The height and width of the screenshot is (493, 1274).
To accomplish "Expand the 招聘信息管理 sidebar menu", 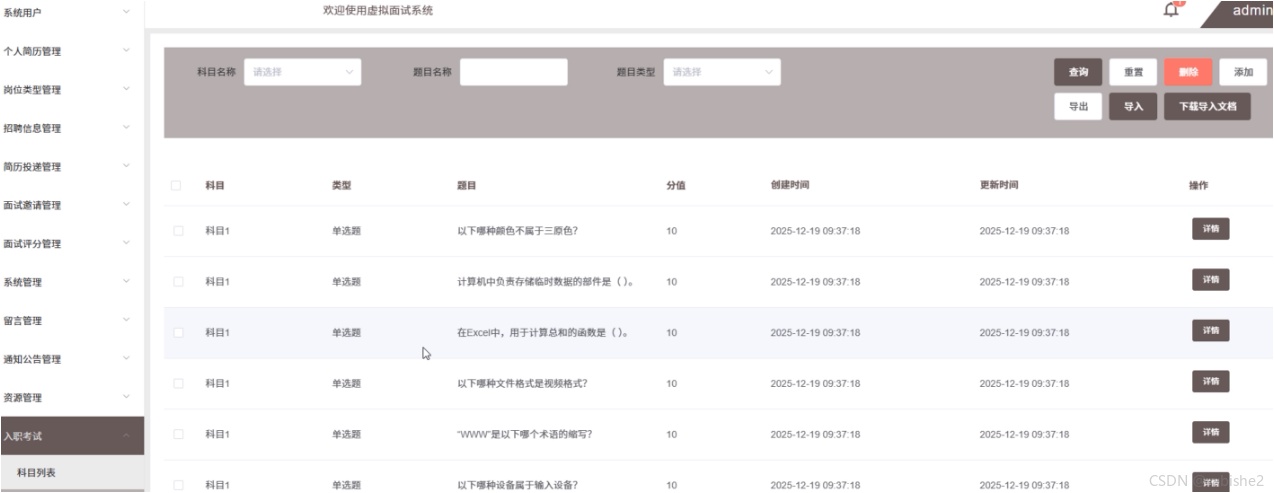I will [72, 128].
